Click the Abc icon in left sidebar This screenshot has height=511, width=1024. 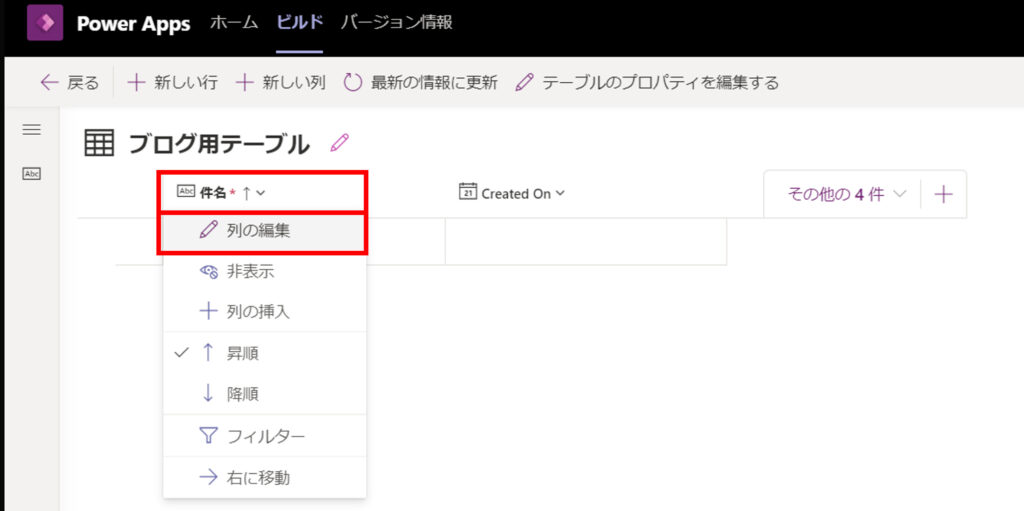click(31, 174)
